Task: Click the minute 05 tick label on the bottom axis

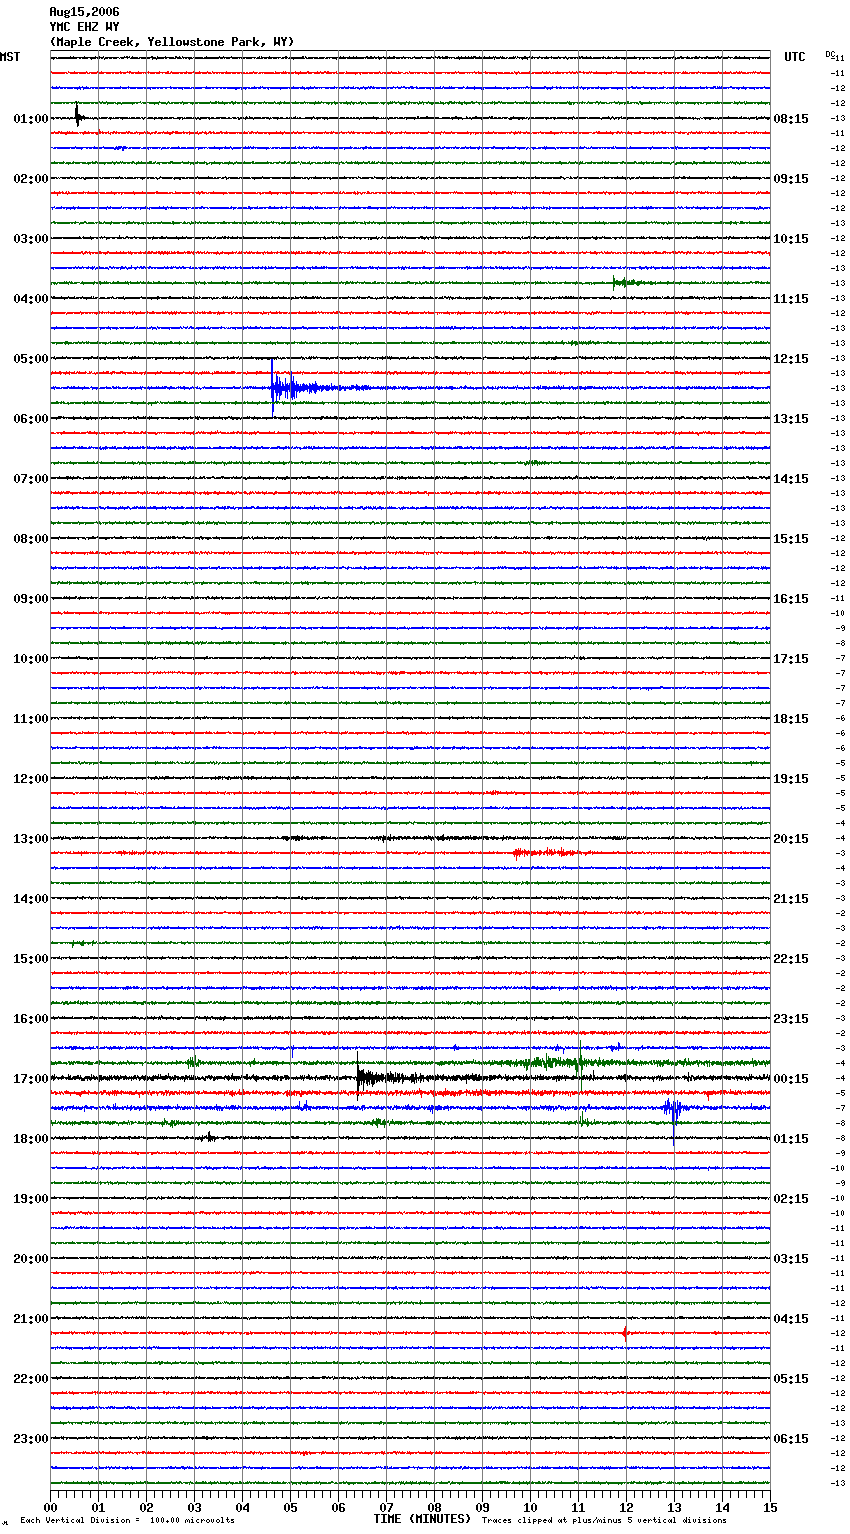Action: 290,1507
